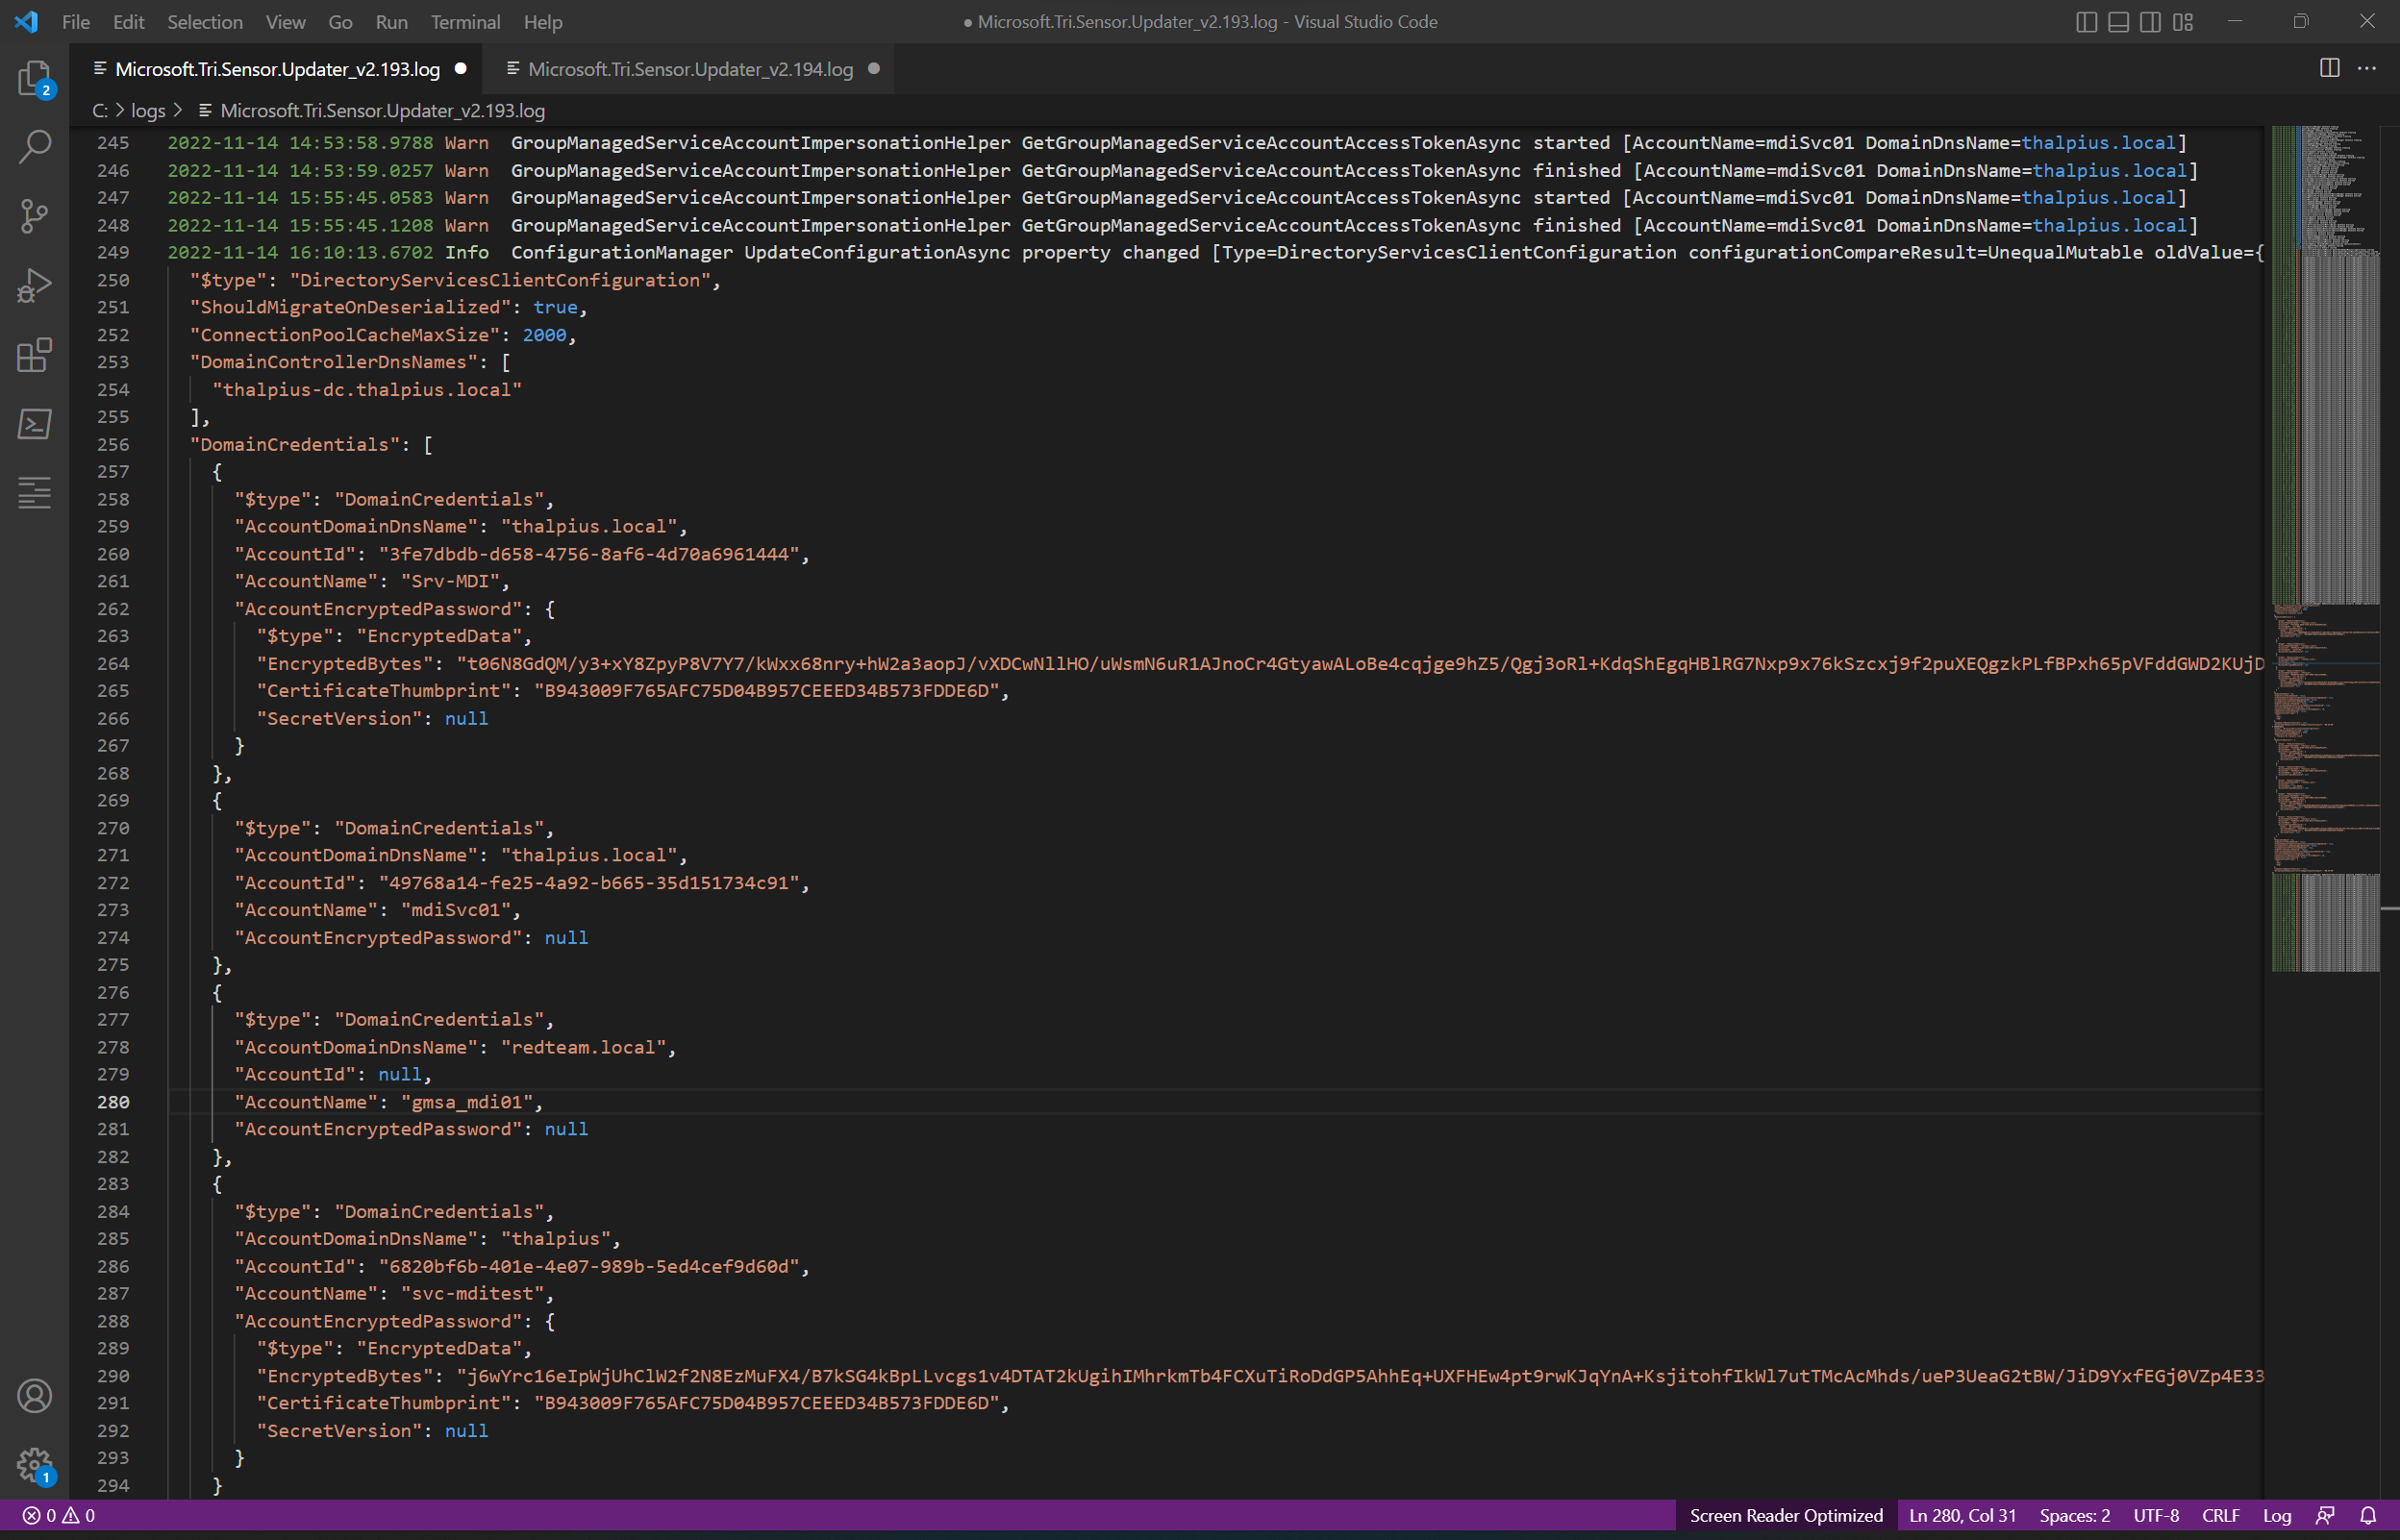Open the Source Control view
Image resolution: width=2400 pixels, height=1540 pixels.
(34, 215)
